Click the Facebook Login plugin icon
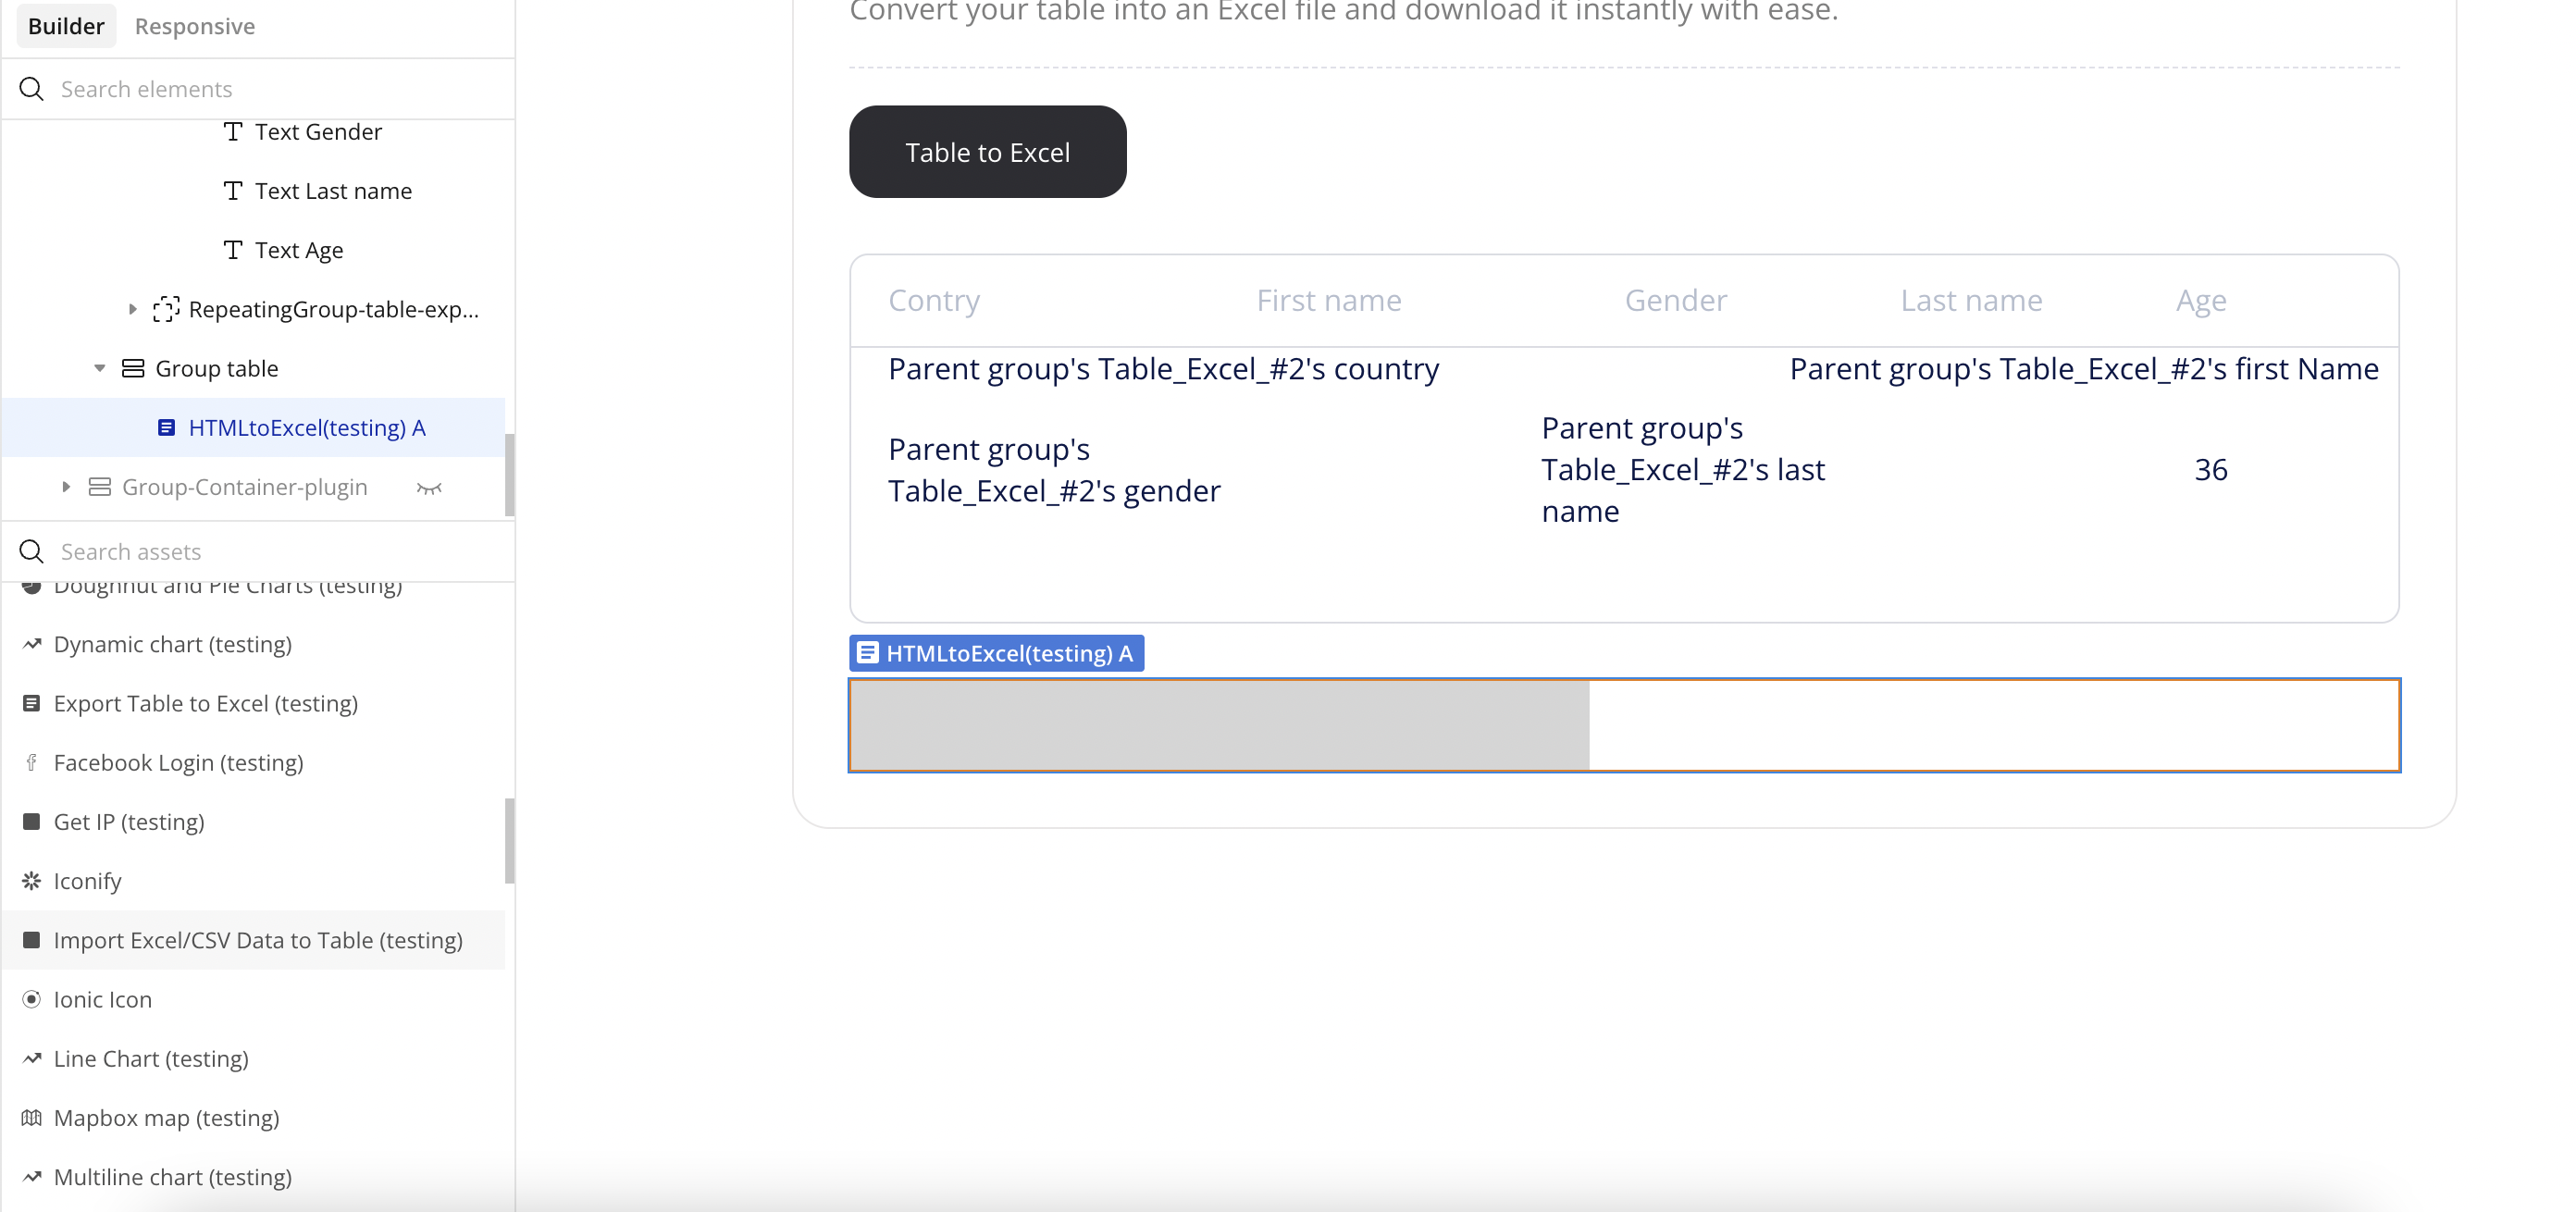This screenshot has height=1212, width=2576. pyautogui.click(x=32, y=763)
